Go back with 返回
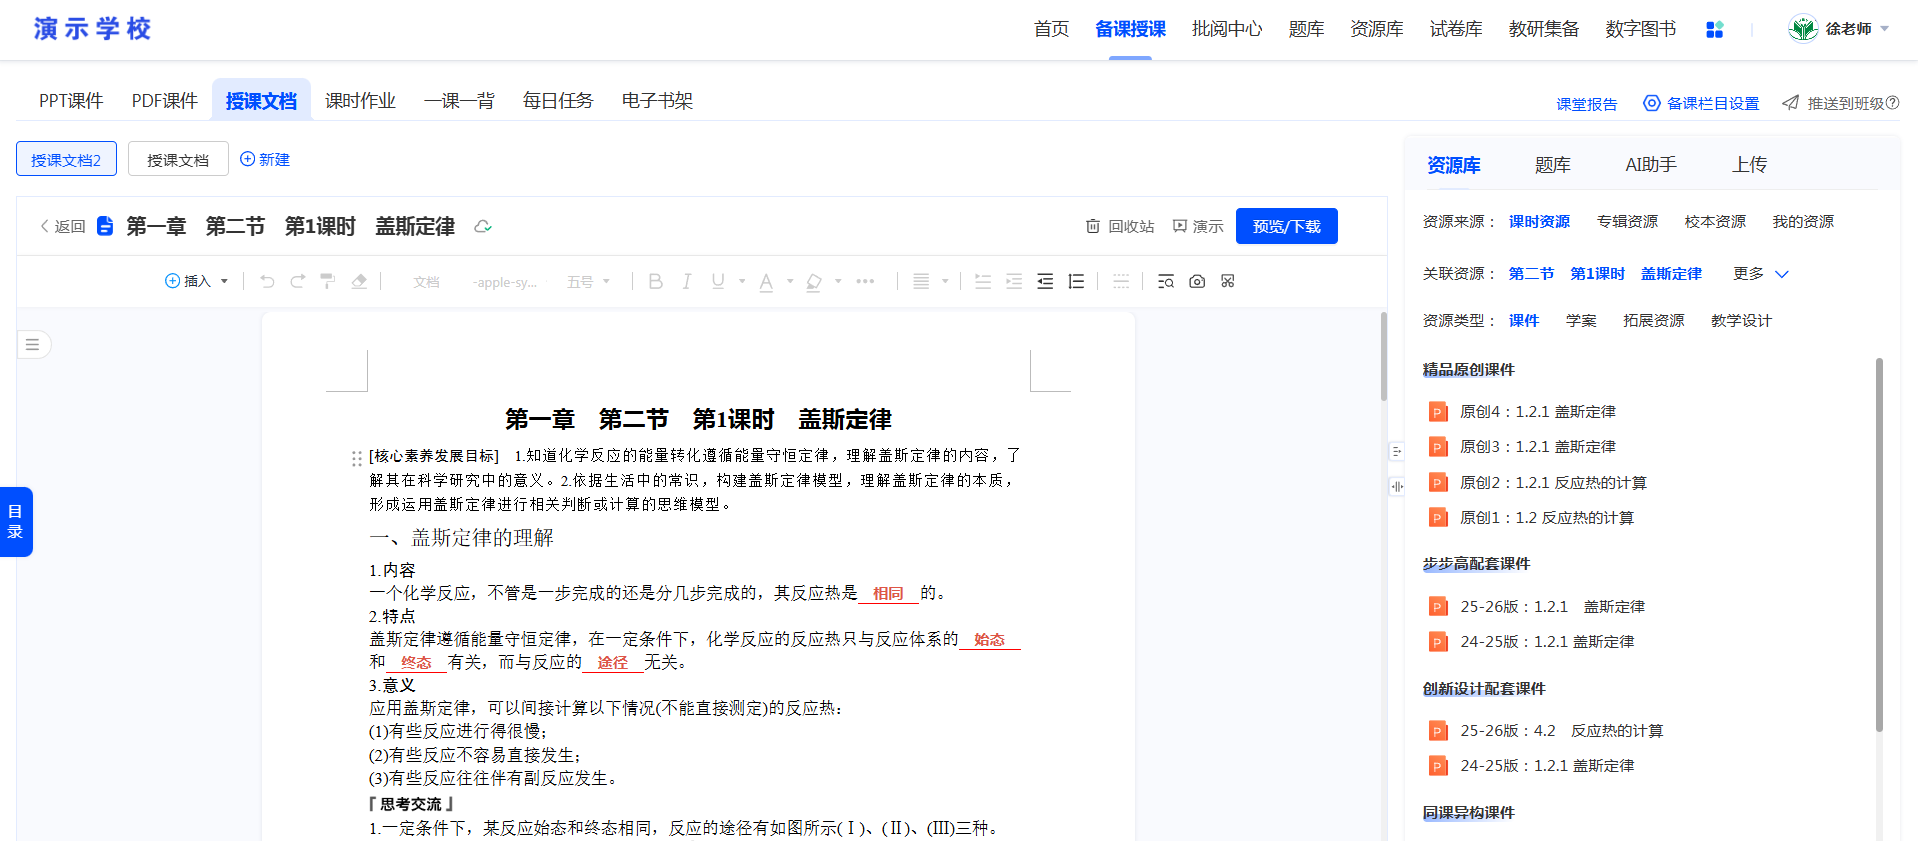The height and width of the screenshot is (841, 1918). click(x=62, y=227)
